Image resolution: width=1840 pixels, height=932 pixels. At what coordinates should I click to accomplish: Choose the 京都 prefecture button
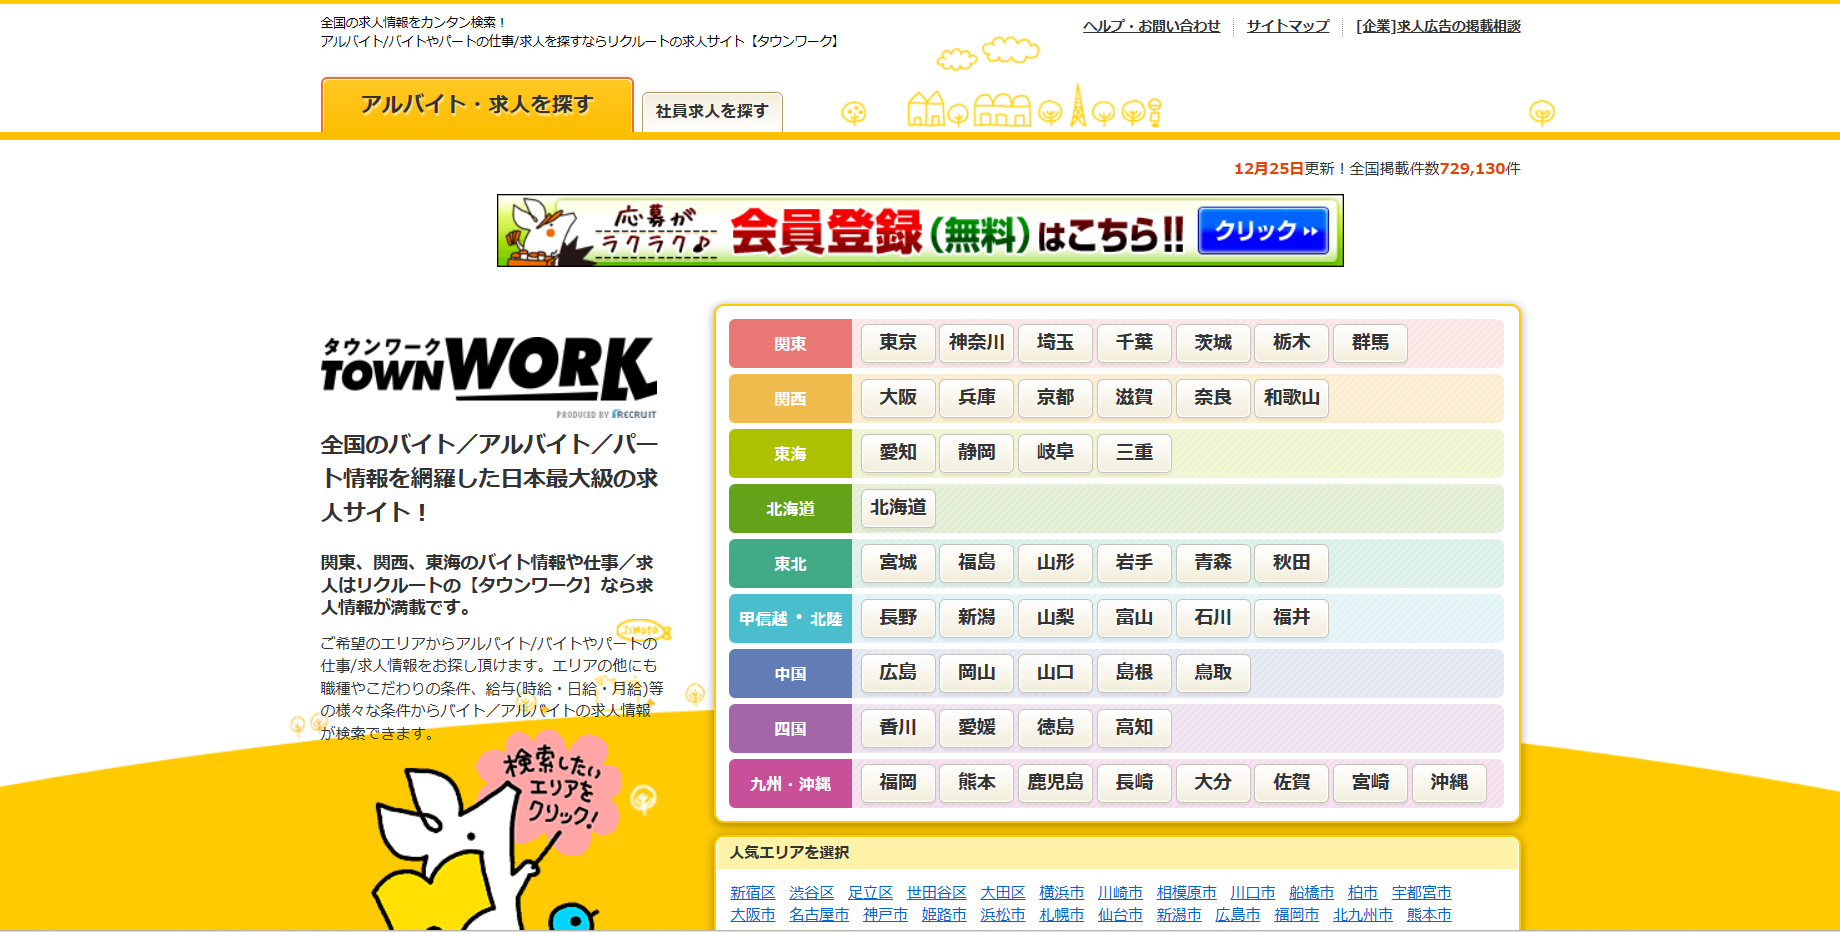click(x=1056, y=398)
